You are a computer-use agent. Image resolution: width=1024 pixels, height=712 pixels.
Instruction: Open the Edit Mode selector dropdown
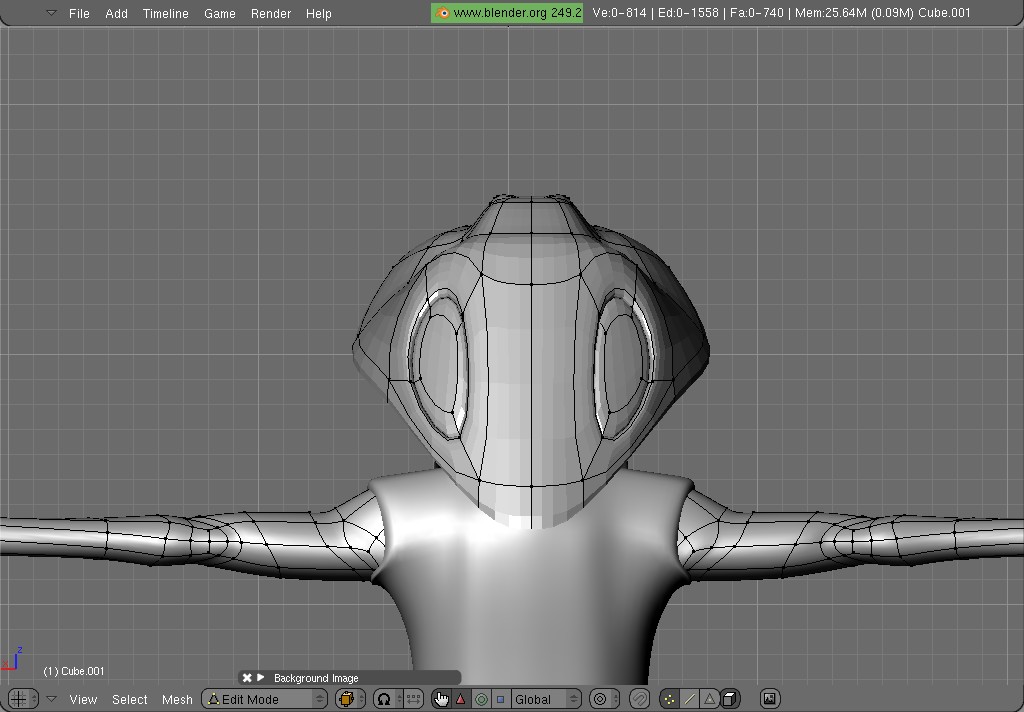(264, 699)
